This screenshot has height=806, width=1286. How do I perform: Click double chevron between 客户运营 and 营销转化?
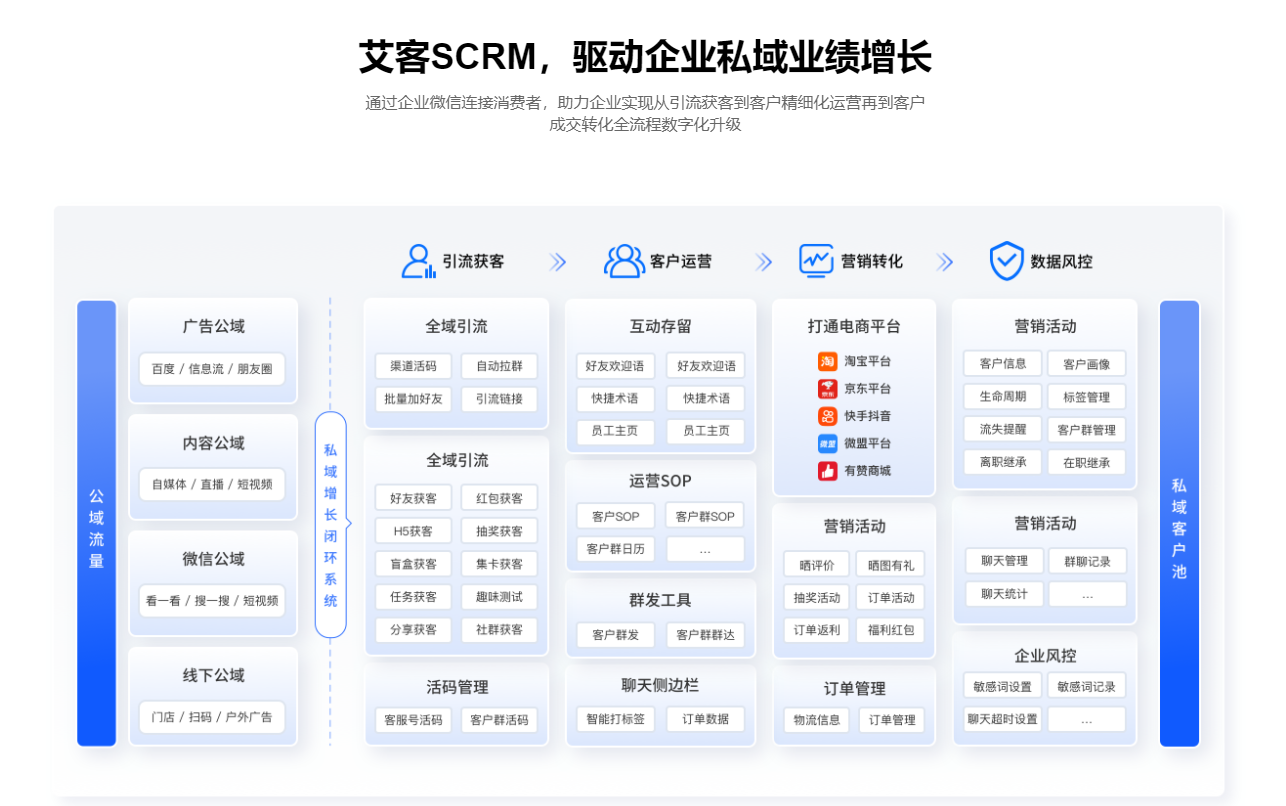(x=764, y=262)
